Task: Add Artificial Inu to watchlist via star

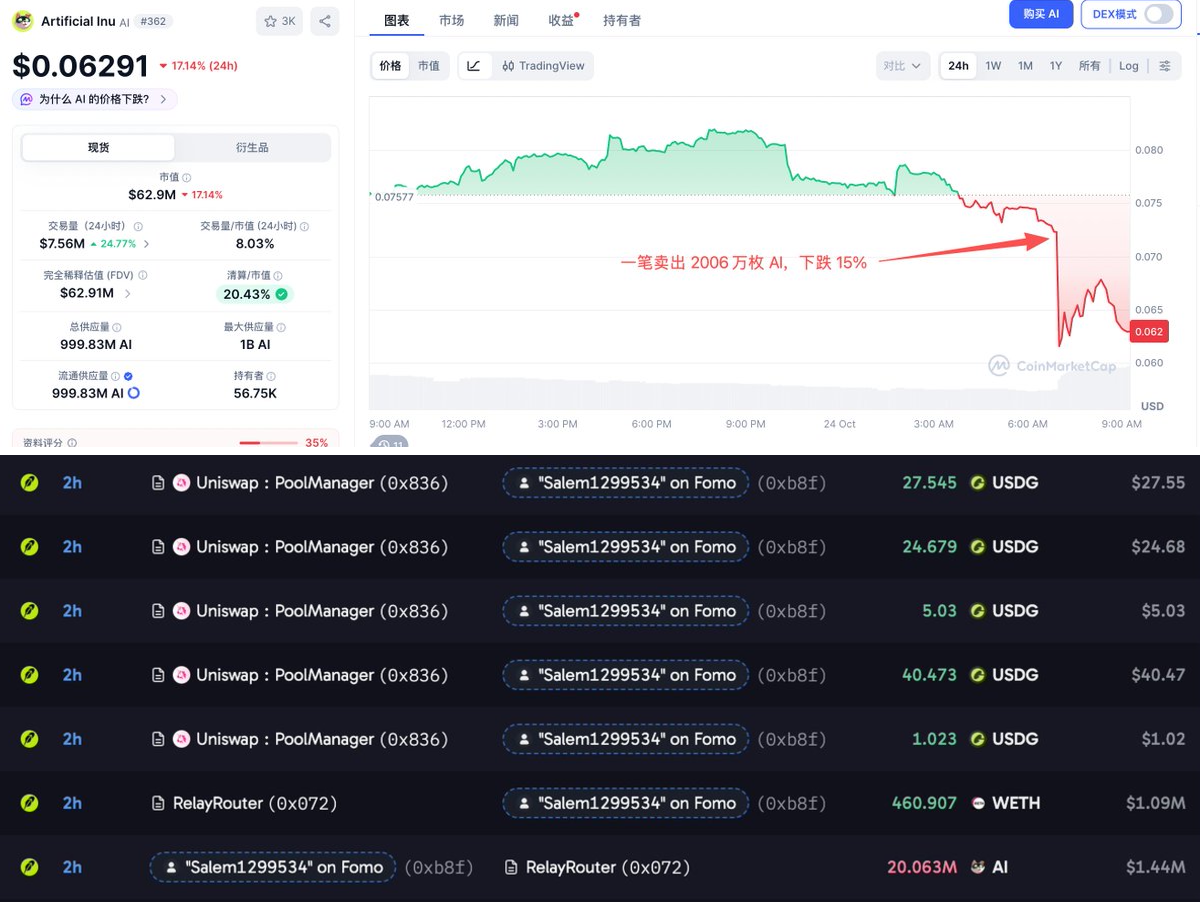Action: pyautogui.click(x=279, y=21)
